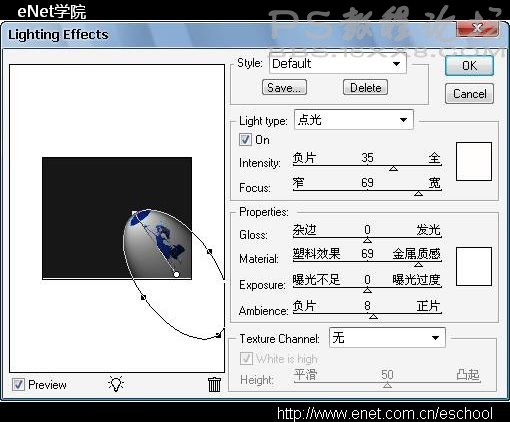
Task: Click the Cancel button
Action: 469,94
